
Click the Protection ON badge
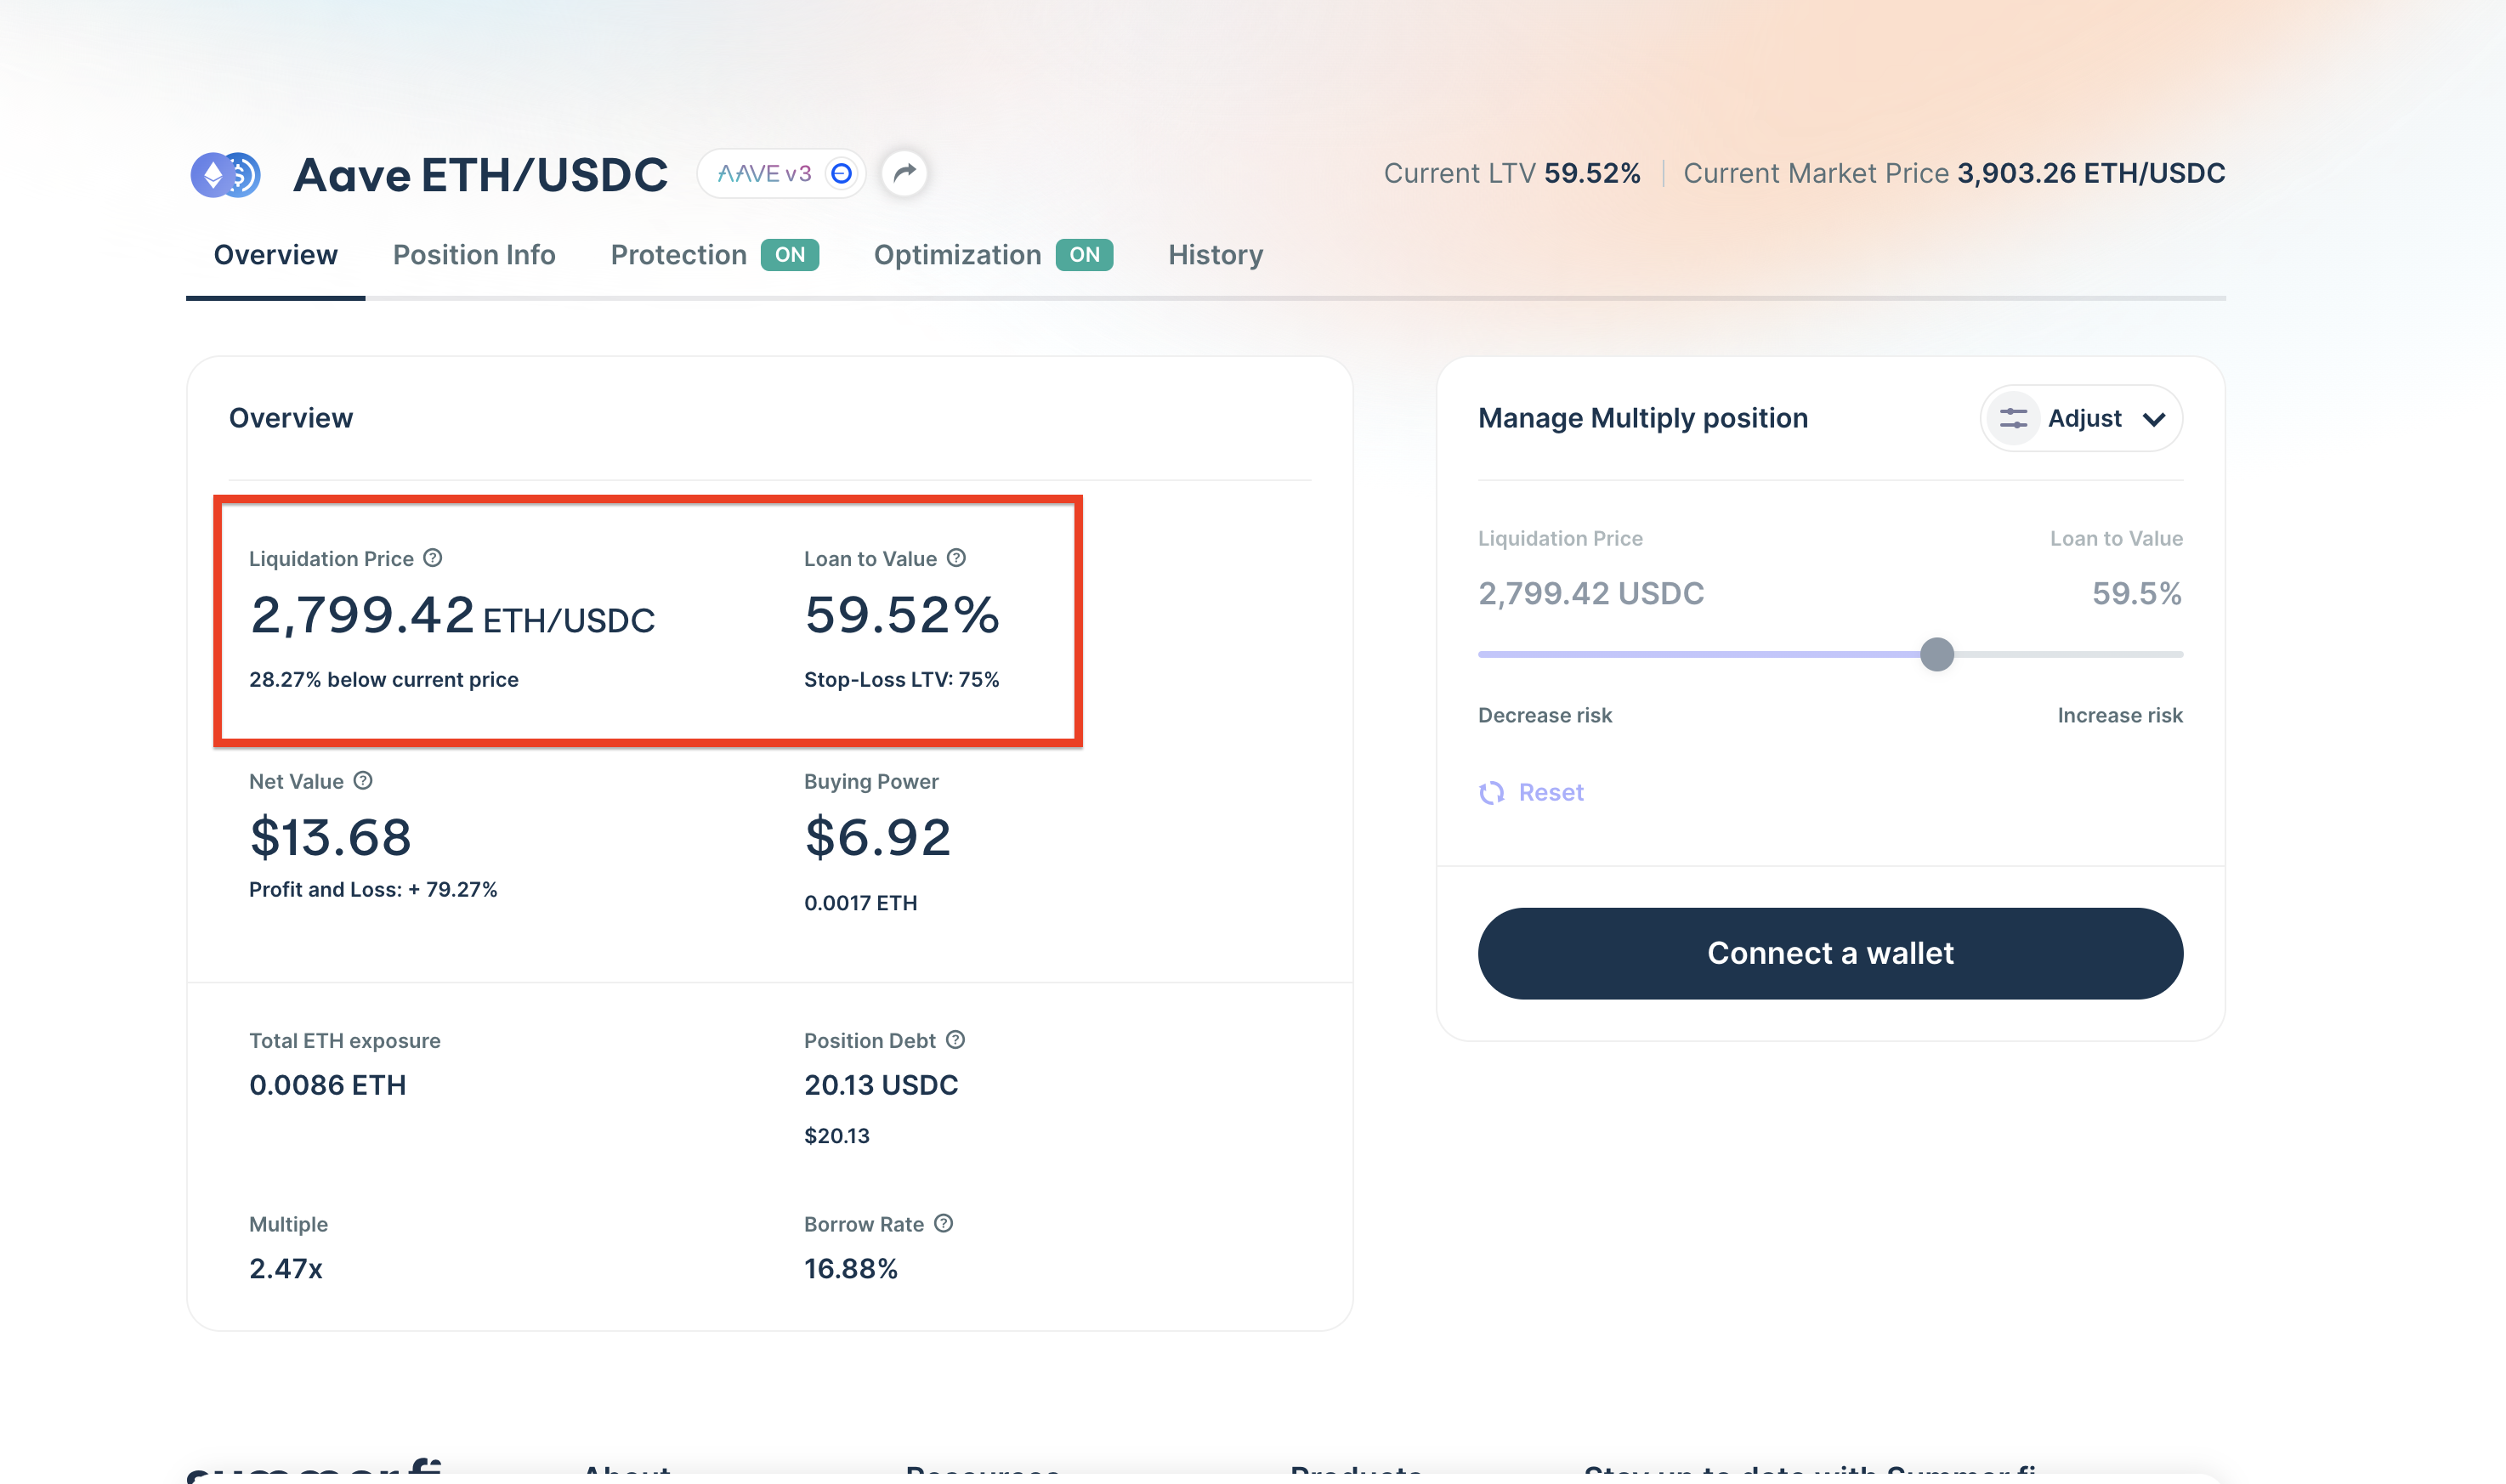pyautogui.click(x=789, y=255)
